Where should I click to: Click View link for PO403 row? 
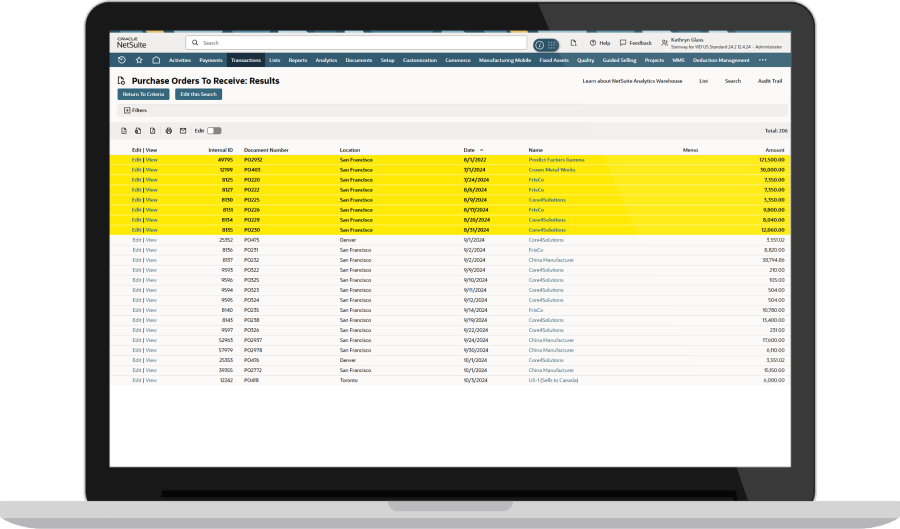pyautogui.click(x=152, y=170)
